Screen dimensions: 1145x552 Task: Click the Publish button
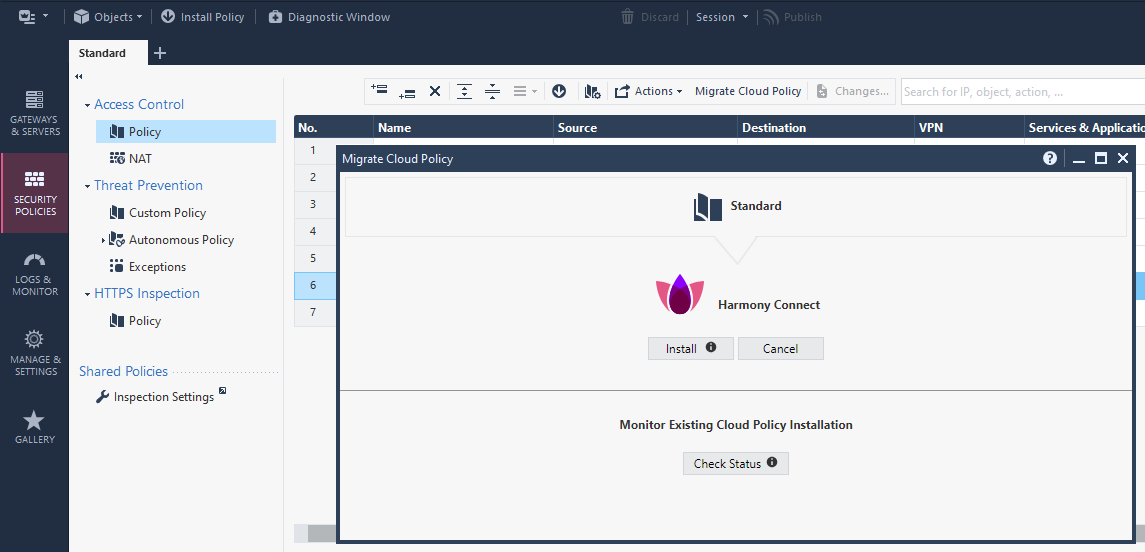[792, 17]
